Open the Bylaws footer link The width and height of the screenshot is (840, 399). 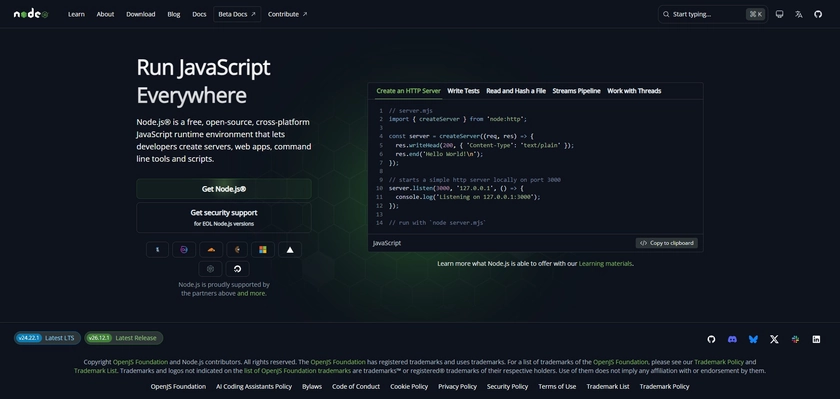[x=312, y=386]
